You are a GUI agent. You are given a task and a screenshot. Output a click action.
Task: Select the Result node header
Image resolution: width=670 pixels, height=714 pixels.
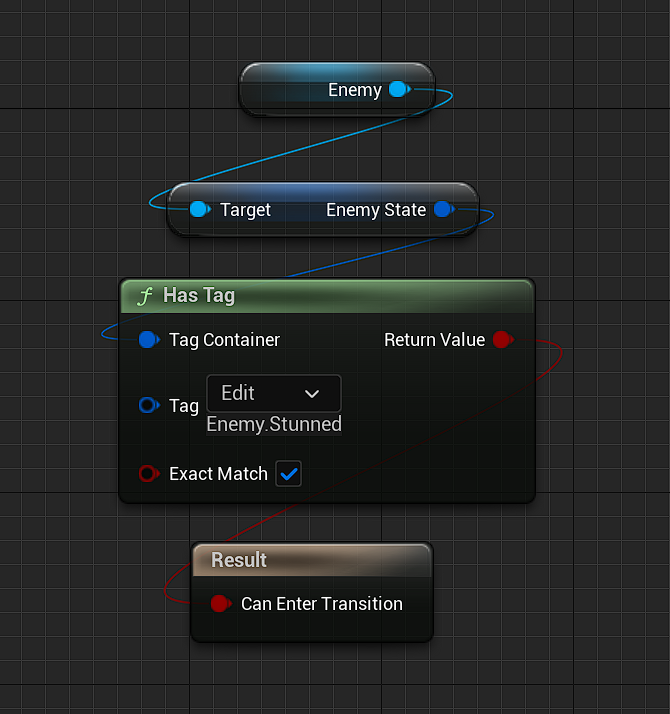pyautogui.click(x=312, y=560)
